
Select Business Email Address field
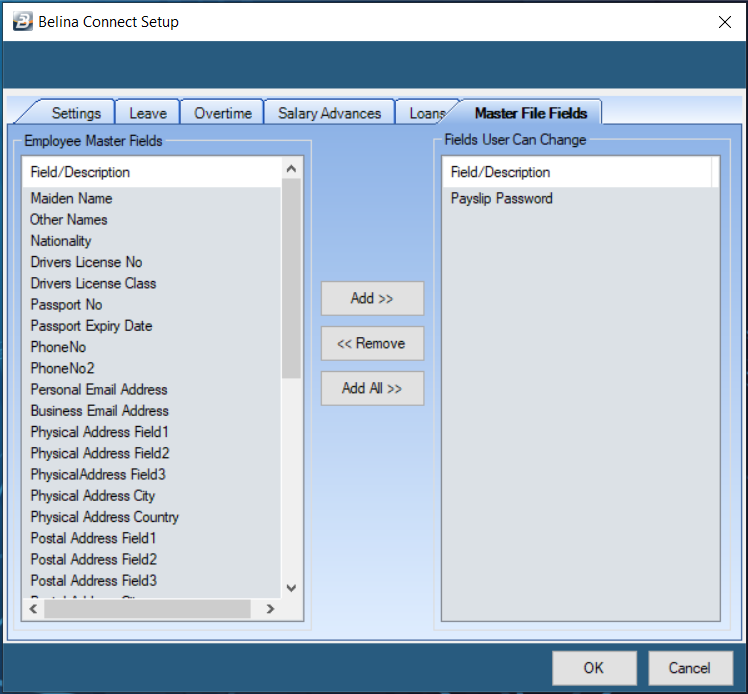click(x=100, y=411)
